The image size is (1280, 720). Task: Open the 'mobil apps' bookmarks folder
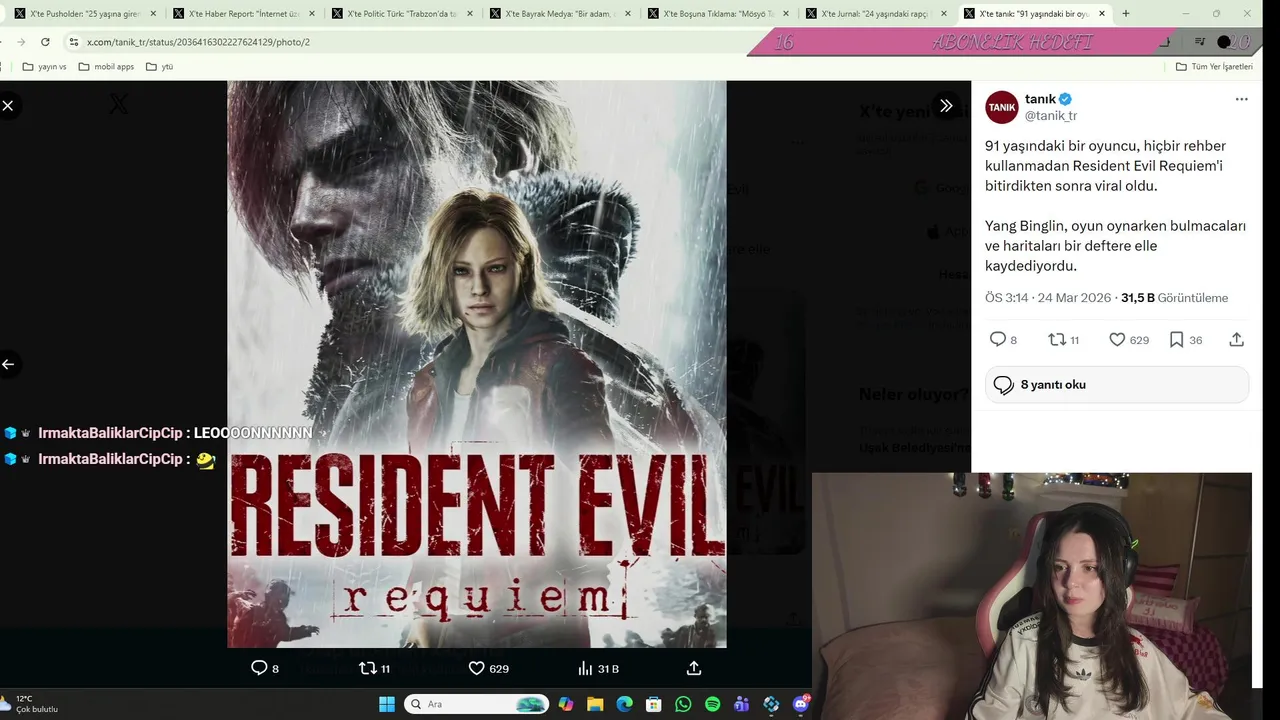click(x=105, y=66)
